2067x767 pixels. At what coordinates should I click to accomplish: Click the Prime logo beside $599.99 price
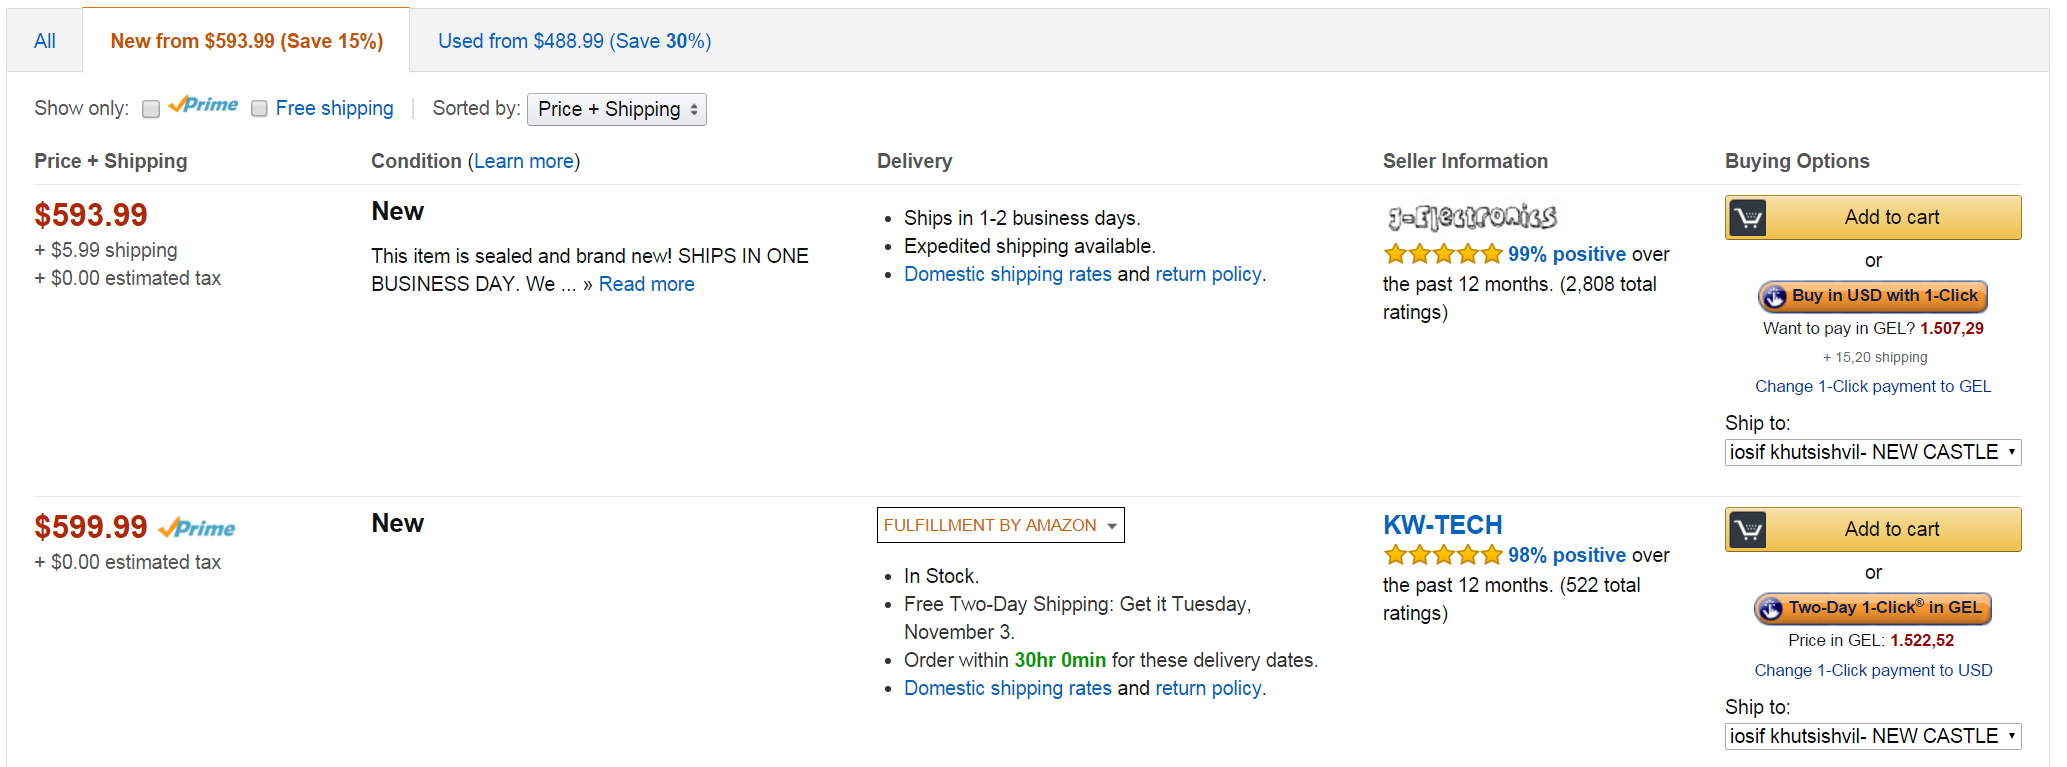(x=198, y=528)
